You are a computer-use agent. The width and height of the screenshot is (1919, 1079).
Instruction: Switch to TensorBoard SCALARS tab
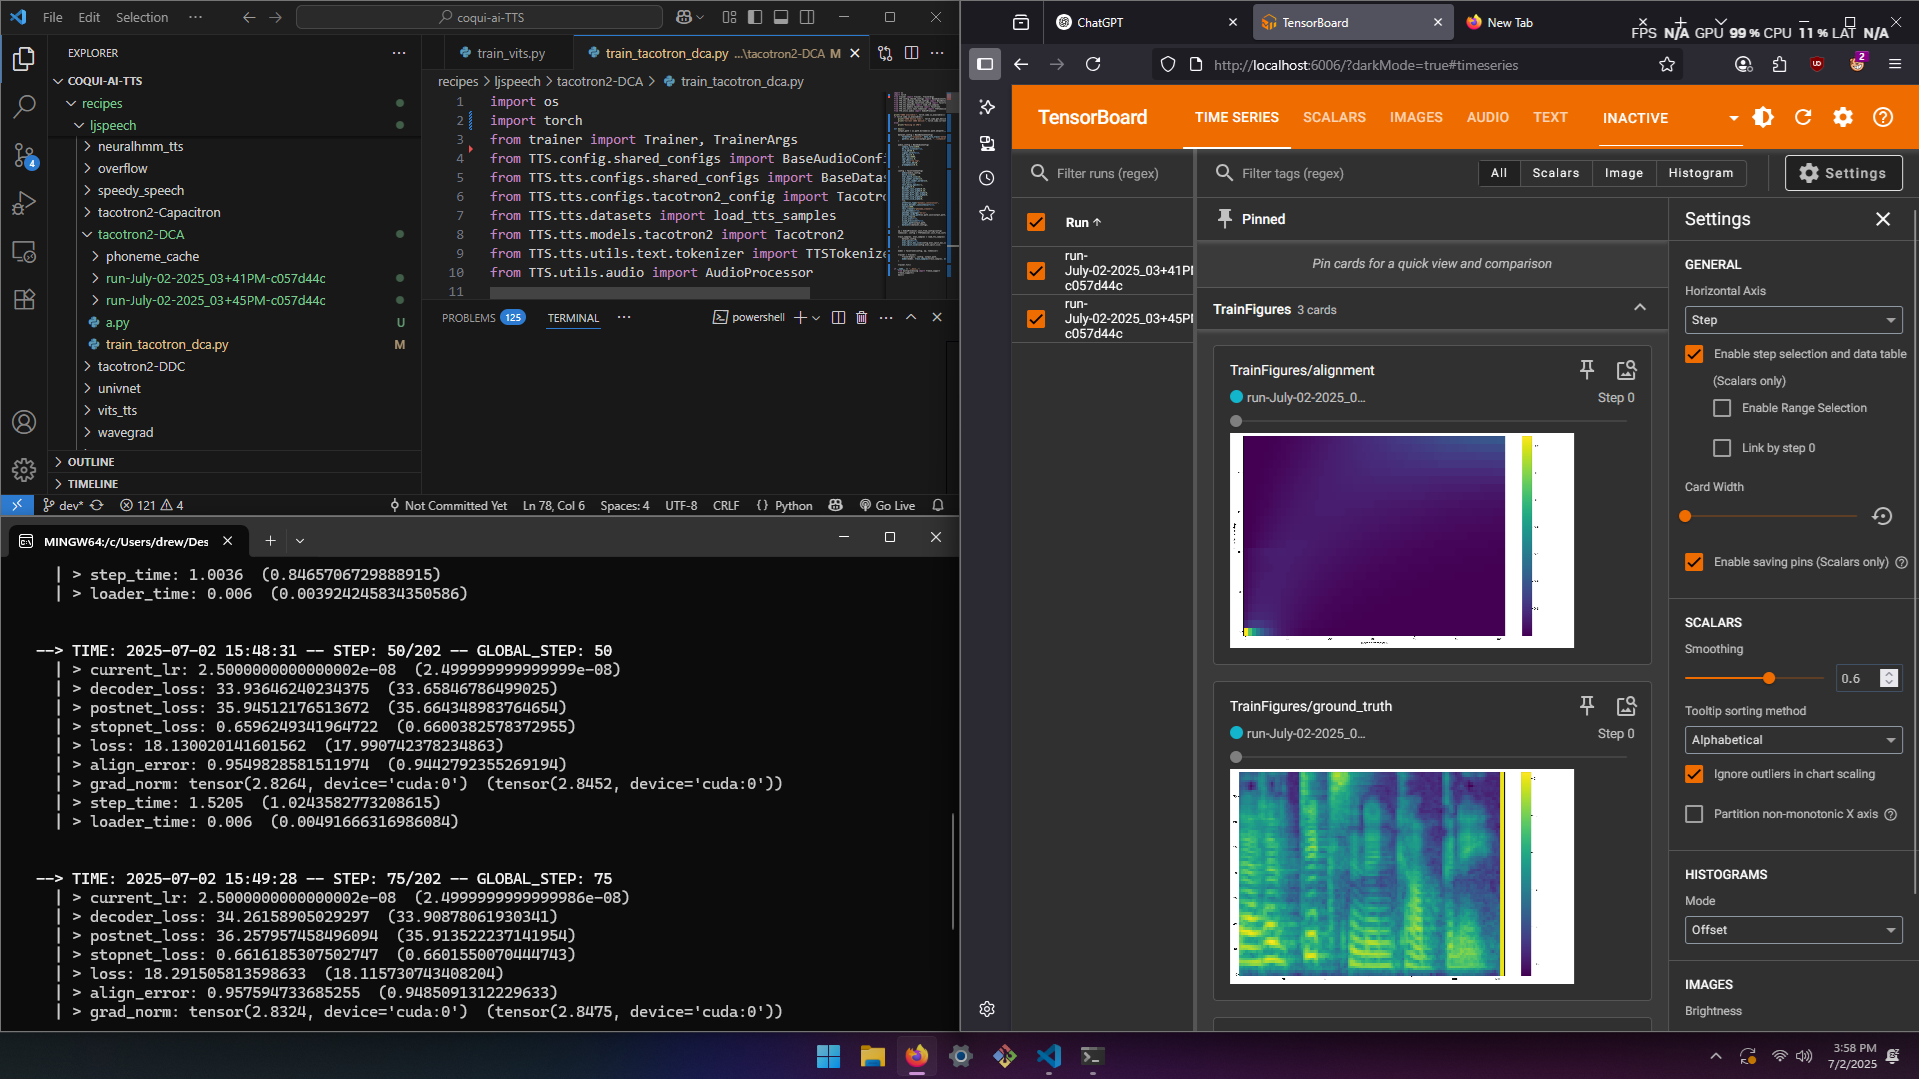1334,117
